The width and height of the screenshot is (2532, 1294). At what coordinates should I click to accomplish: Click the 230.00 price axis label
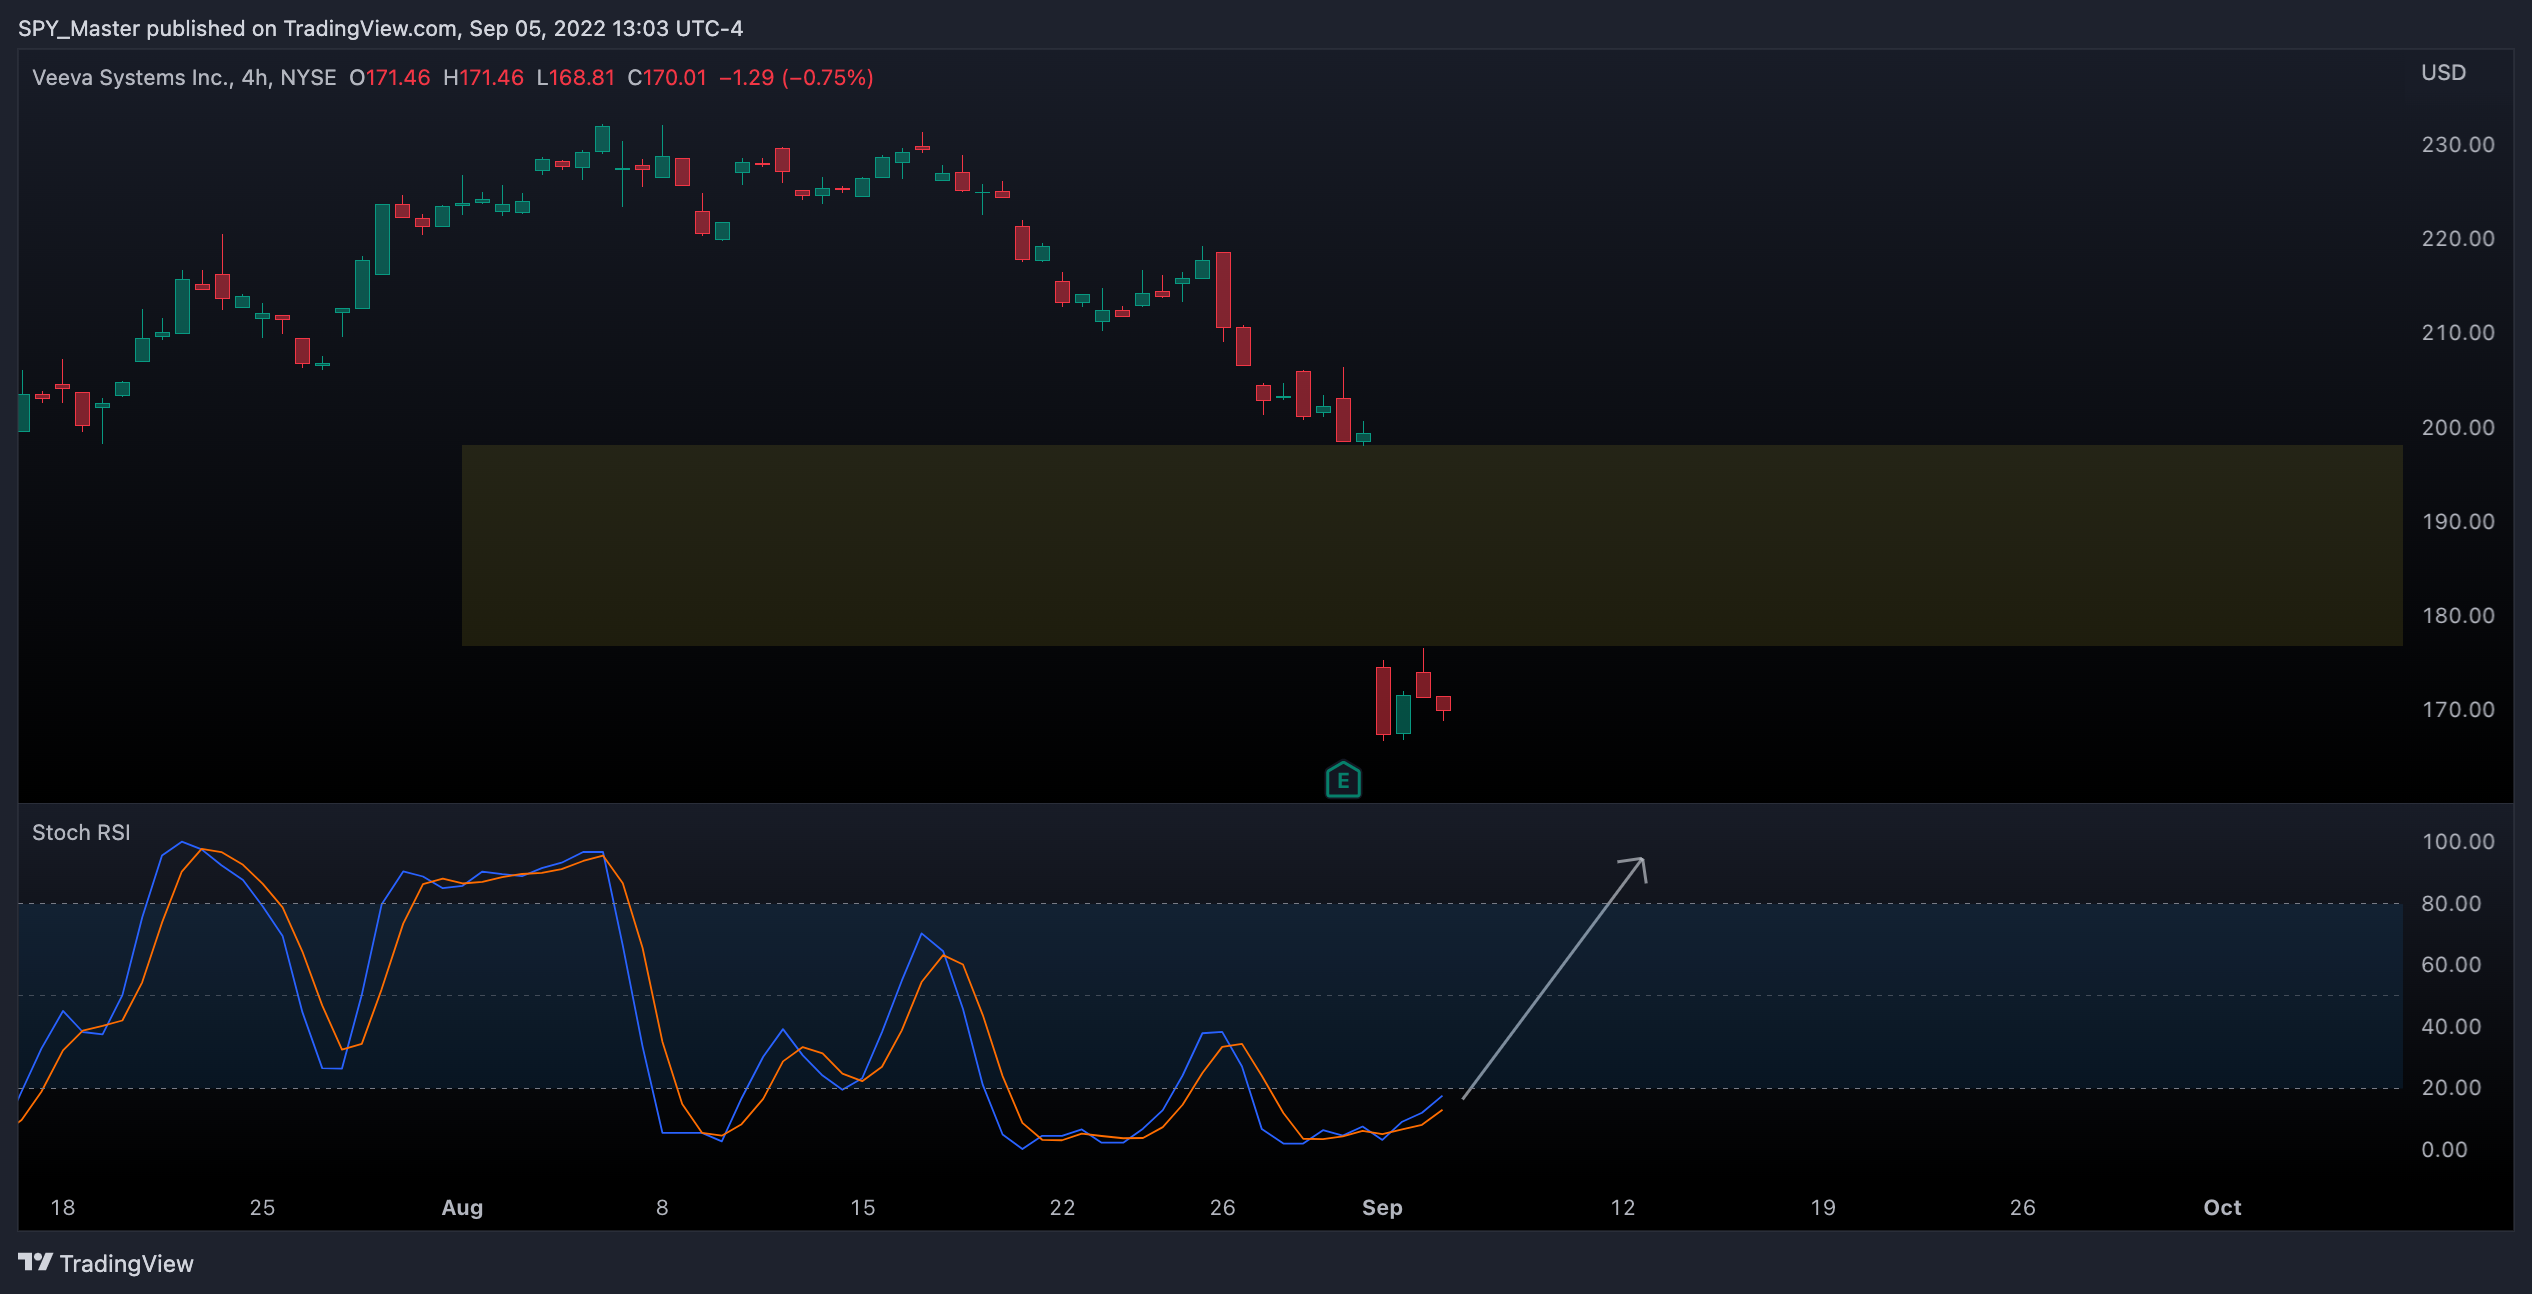click(2458, 145)
